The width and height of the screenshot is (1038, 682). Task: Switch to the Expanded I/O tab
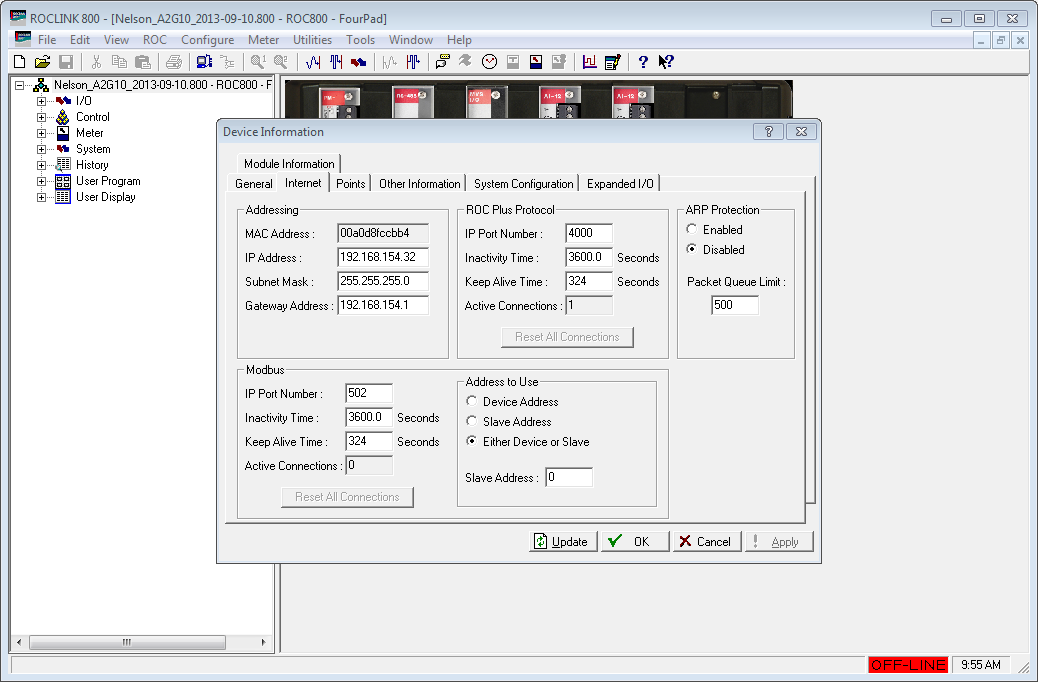tap(620, 183)
